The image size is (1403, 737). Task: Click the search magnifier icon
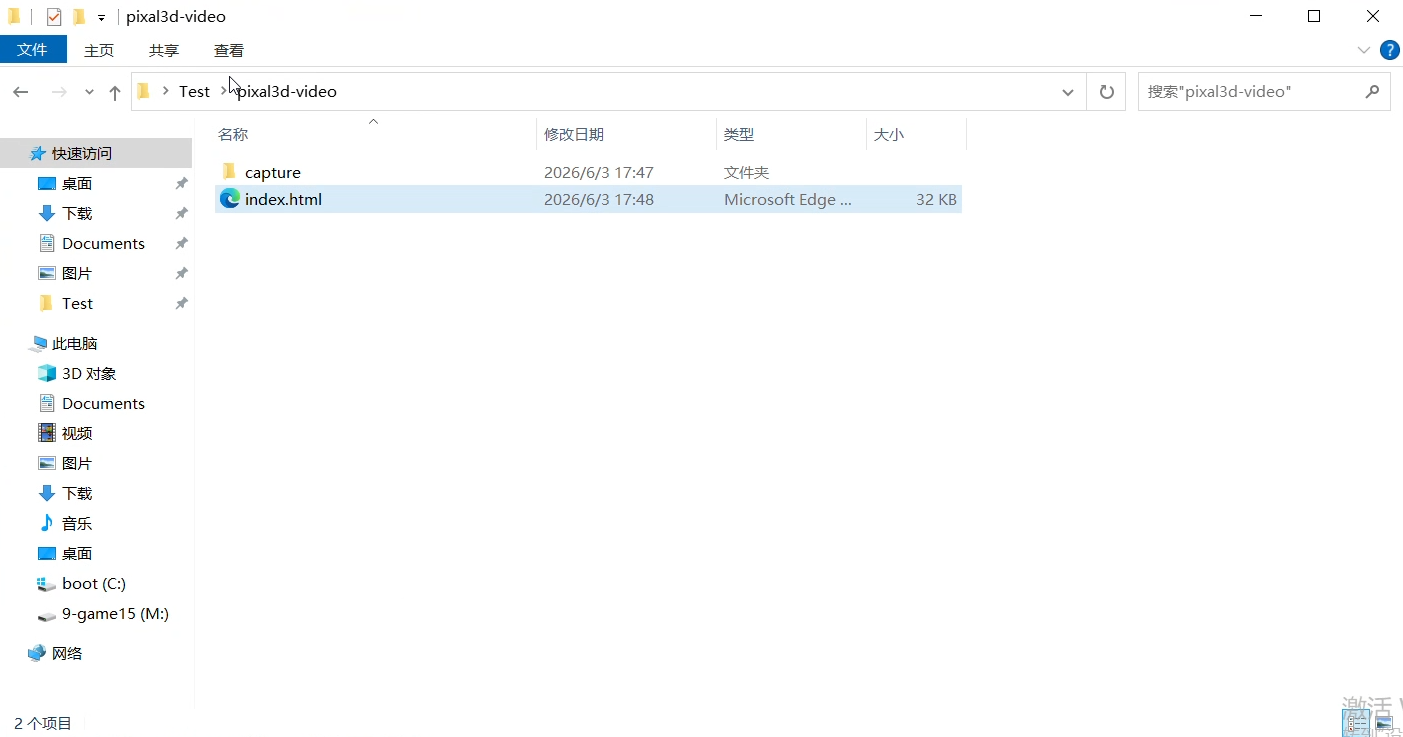point(1373,91)
